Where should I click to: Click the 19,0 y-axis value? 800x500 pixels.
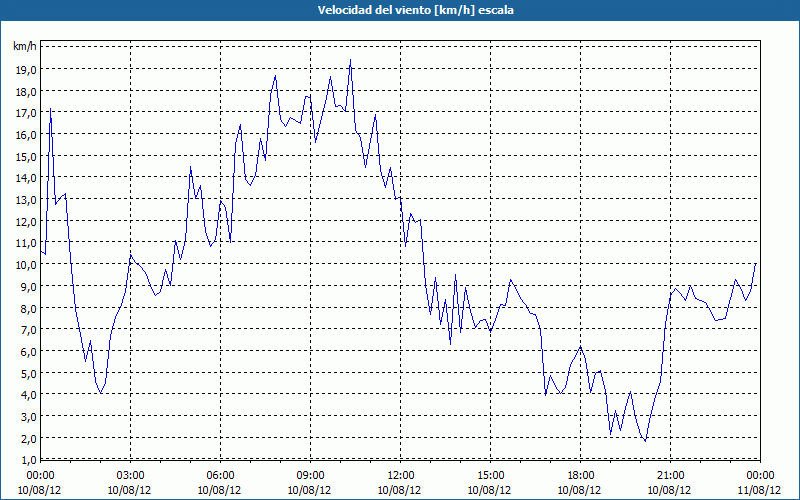[26, 69]
